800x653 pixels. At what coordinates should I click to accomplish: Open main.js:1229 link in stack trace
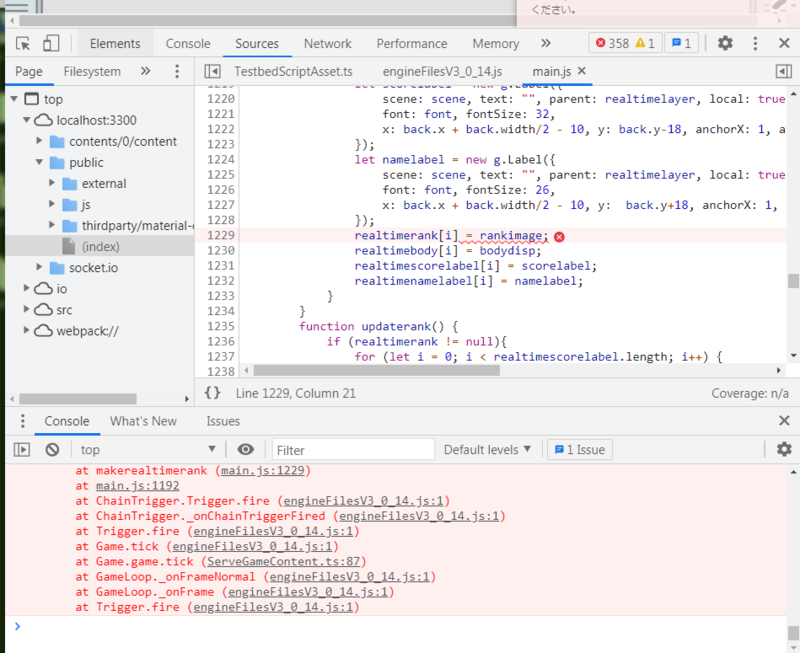[x=263, y=470]
